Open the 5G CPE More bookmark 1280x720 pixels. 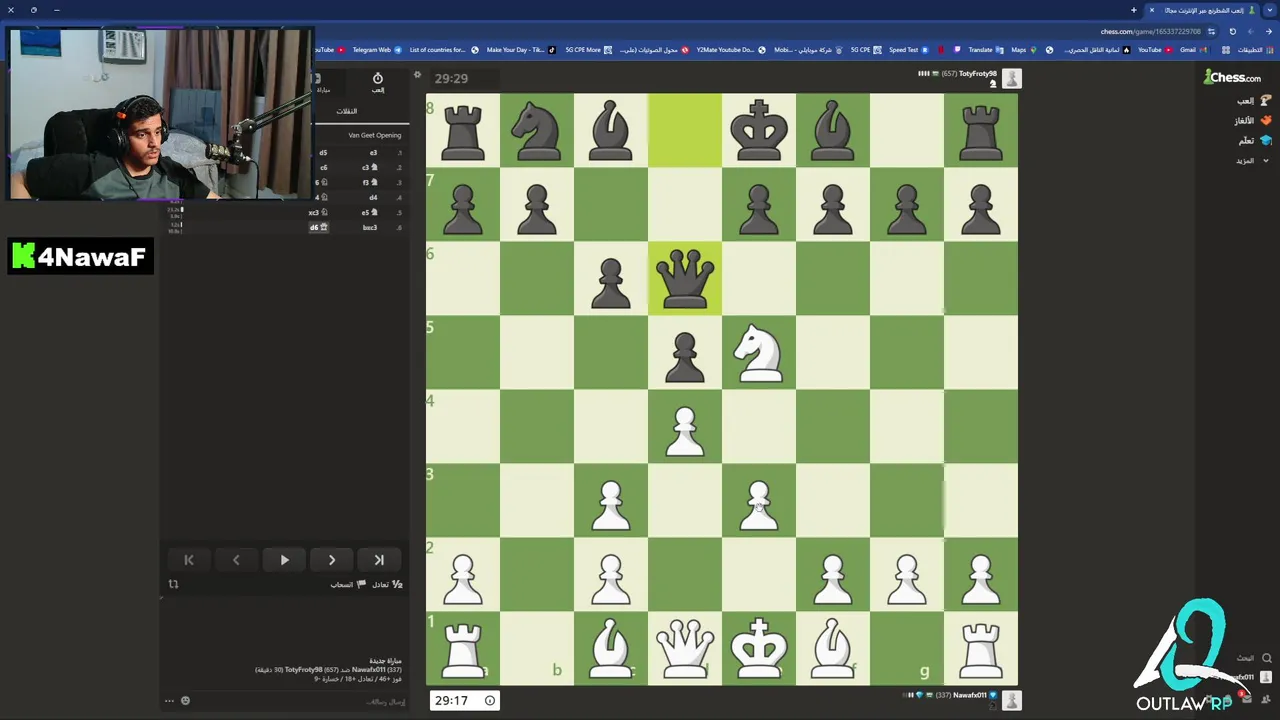[589, 49]
